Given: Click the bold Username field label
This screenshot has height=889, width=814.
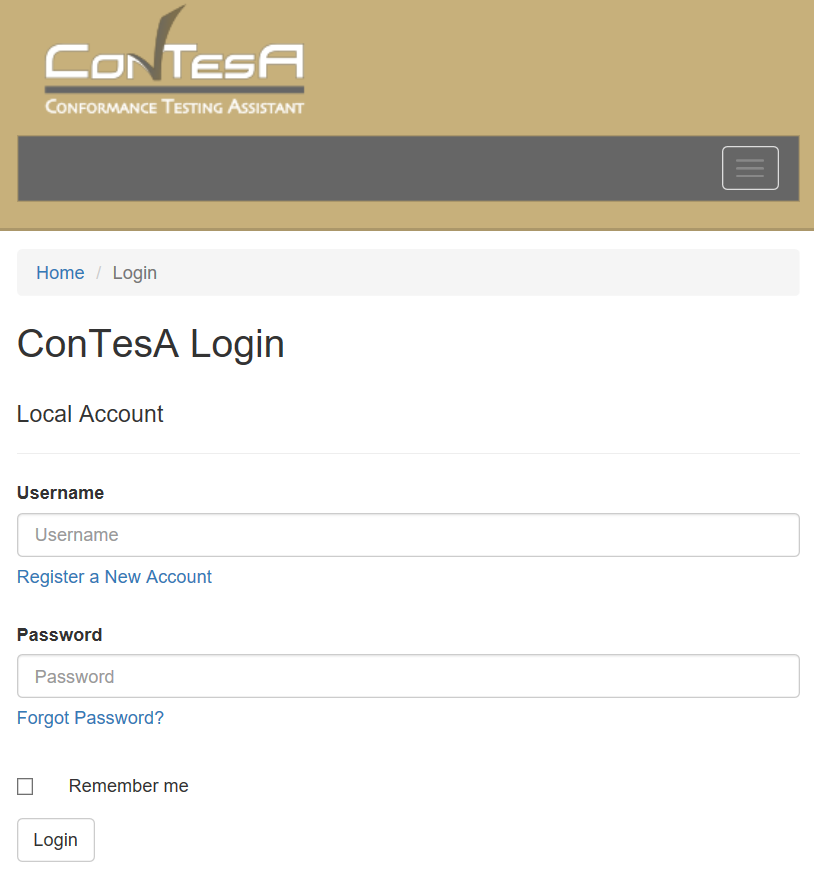Looking at the screenshot, I should pyautogui.click(x=60, y=493).
